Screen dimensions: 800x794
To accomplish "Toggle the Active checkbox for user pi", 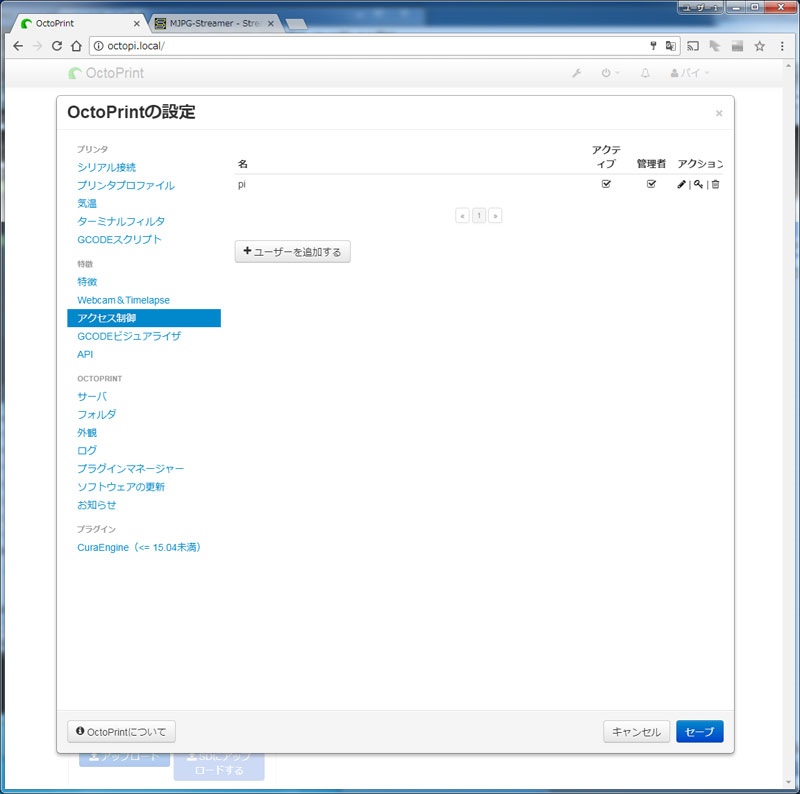I will pyautogui.click(x=606, y=184).
